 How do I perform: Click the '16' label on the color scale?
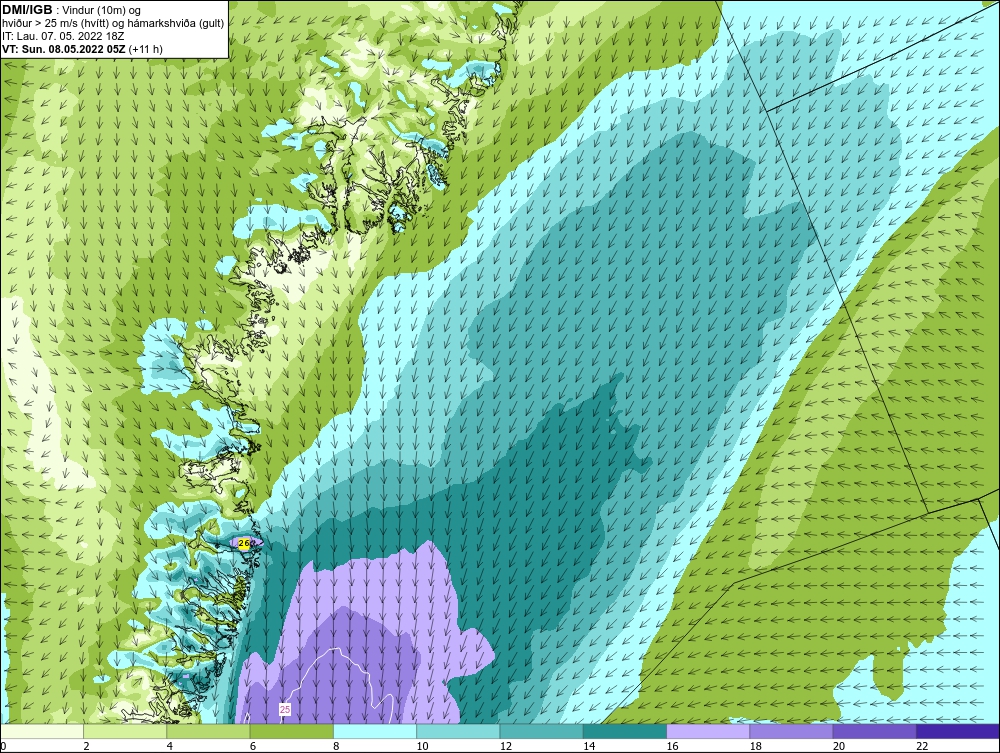point(672,747)
